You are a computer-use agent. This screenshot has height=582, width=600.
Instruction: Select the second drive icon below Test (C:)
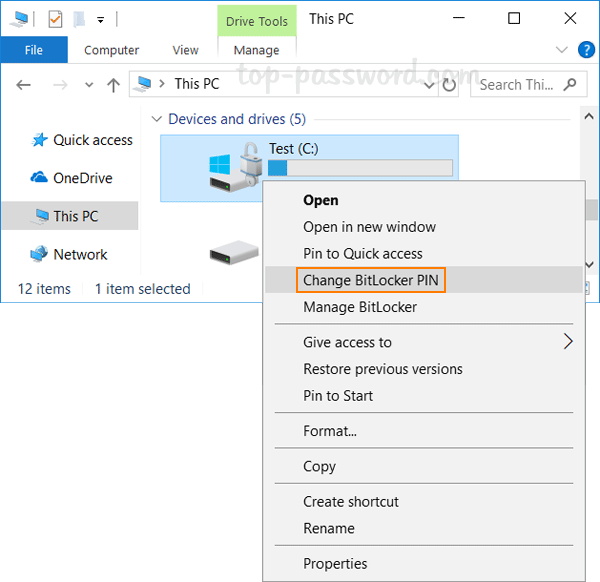click(x=234, y=252)
